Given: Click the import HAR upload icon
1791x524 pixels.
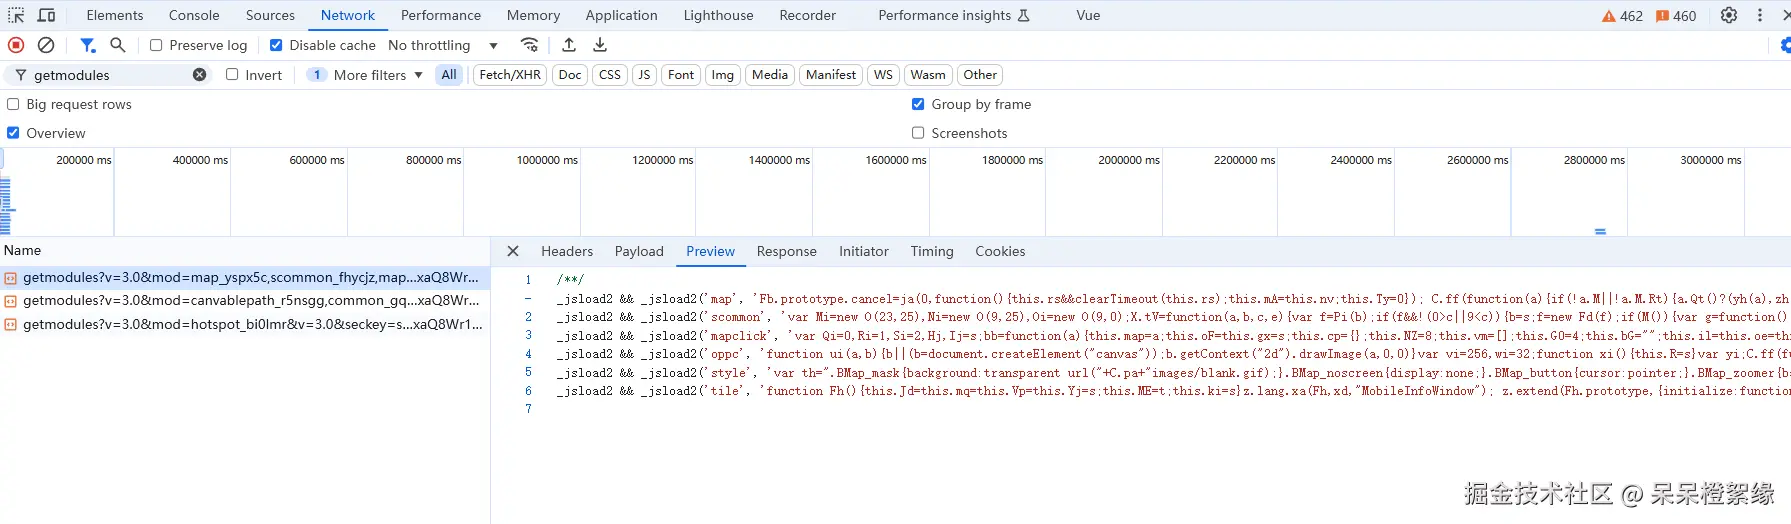Looking at the screenshot, I should point(569,45).
